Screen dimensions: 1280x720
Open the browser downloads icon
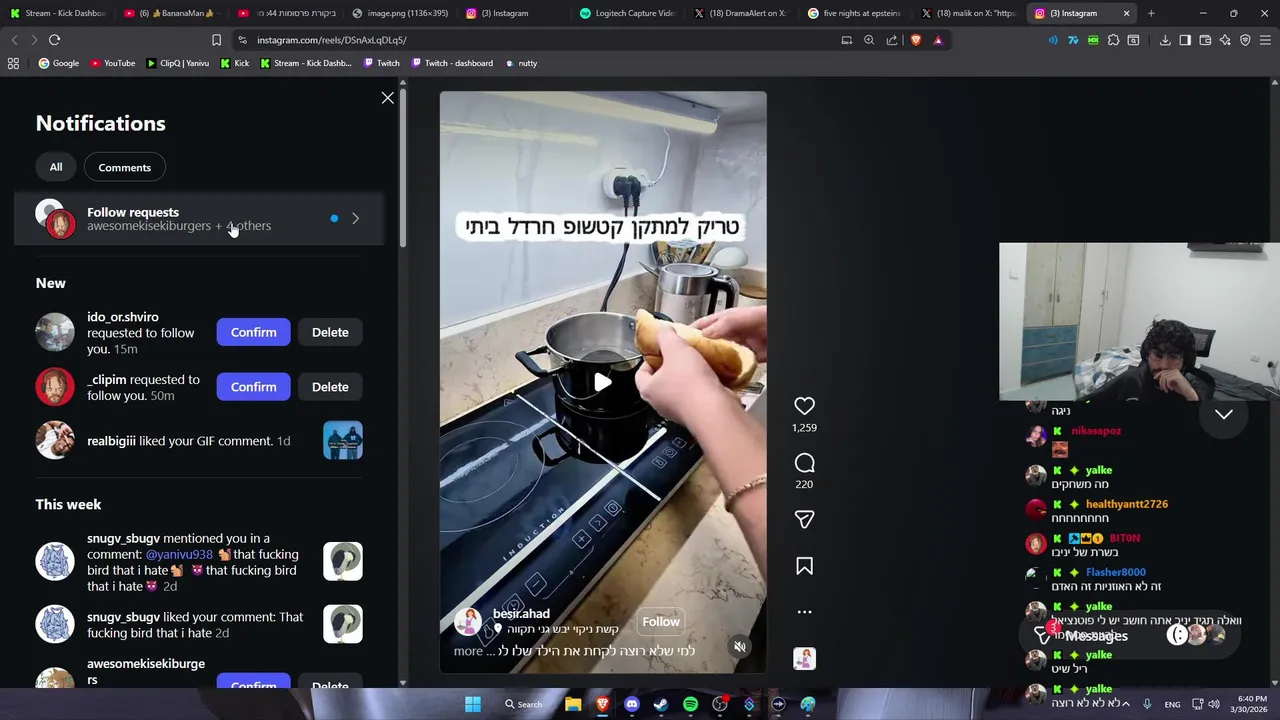click(1165, 40)
